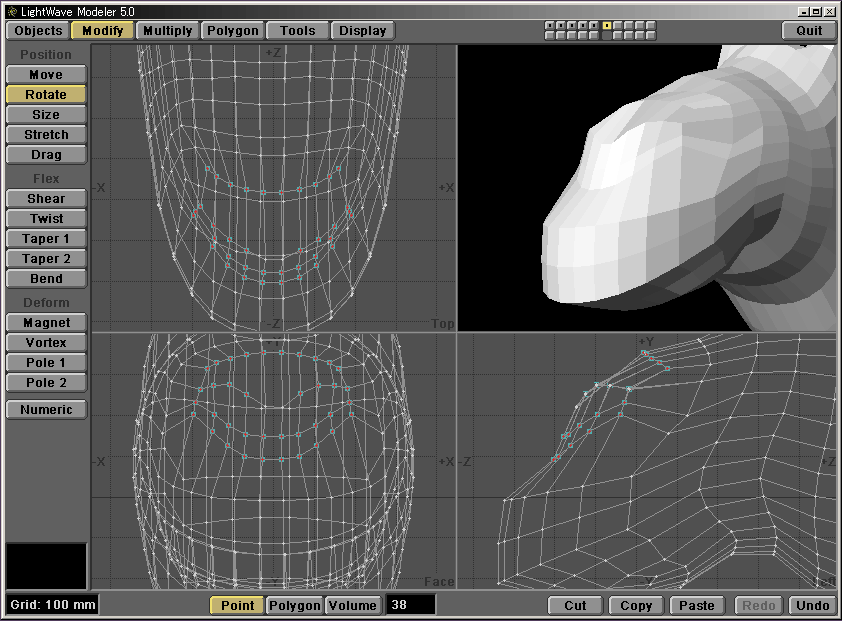Switch to Volume selection mode
This screenshot has height=621, width=842.
352,605
